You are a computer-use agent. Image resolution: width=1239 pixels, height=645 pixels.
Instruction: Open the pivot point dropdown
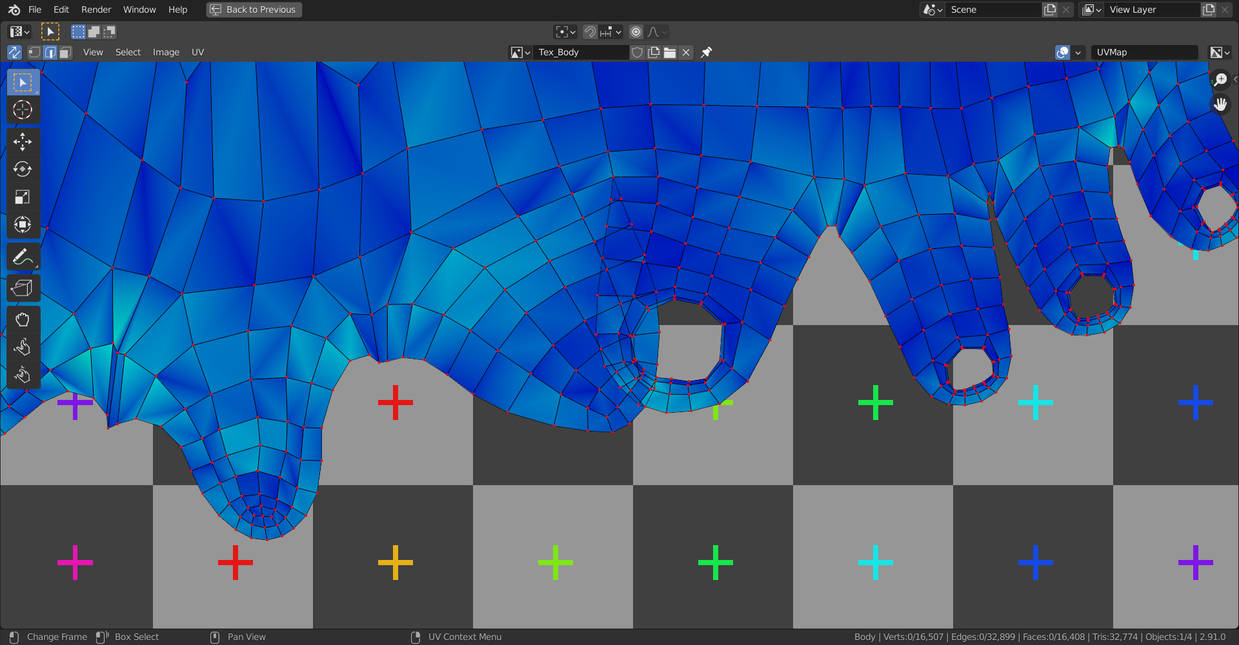click(x=565, y=32)
